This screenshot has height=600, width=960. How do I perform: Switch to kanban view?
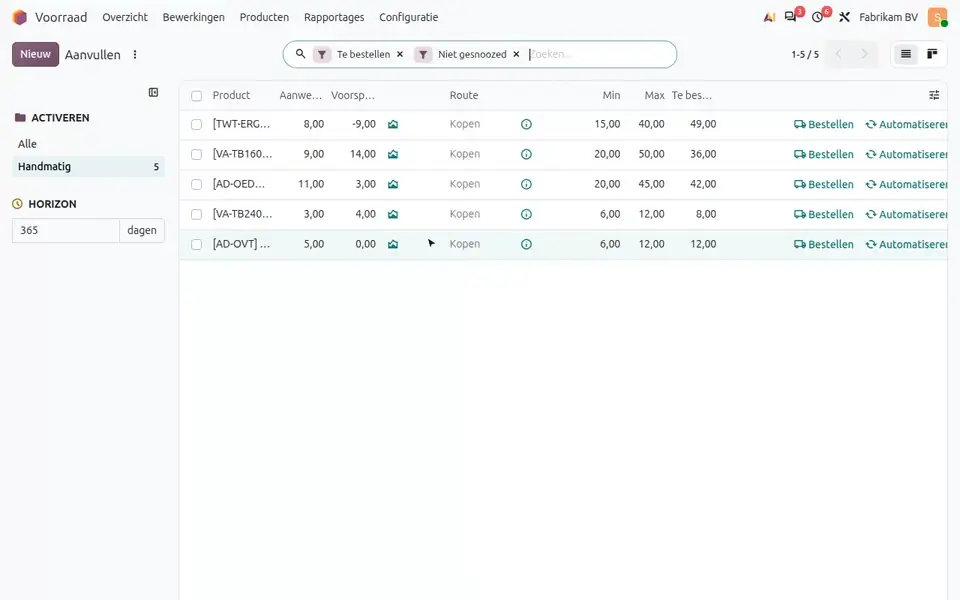[932, 54]
